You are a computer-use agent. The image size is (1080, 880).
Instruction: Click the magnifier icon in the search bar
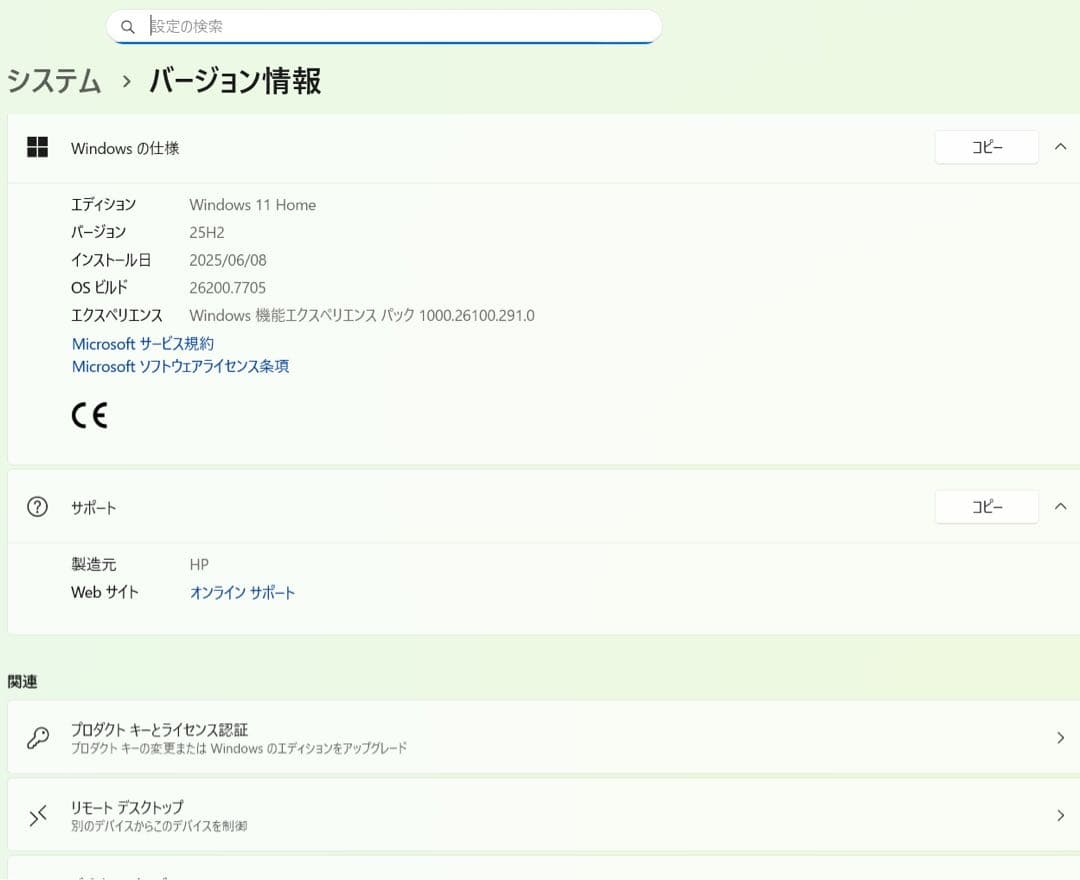(x=128, y=26)
